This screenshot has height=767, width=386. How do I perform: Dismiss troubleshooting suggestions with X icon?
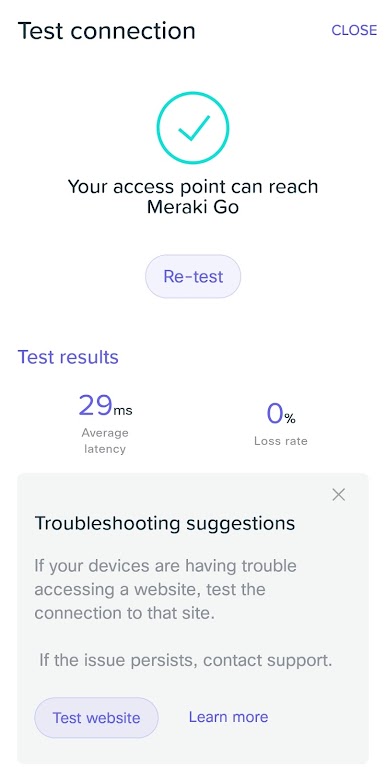pyautogui.click(x=339, y=495)
